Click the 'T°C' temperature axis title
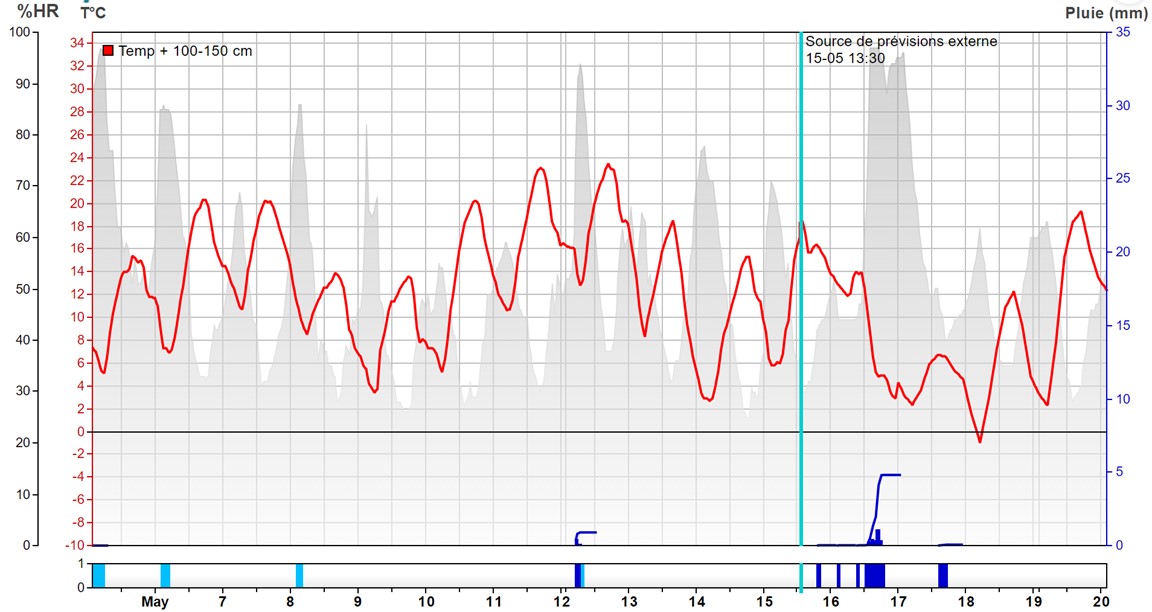 point(93,13)
